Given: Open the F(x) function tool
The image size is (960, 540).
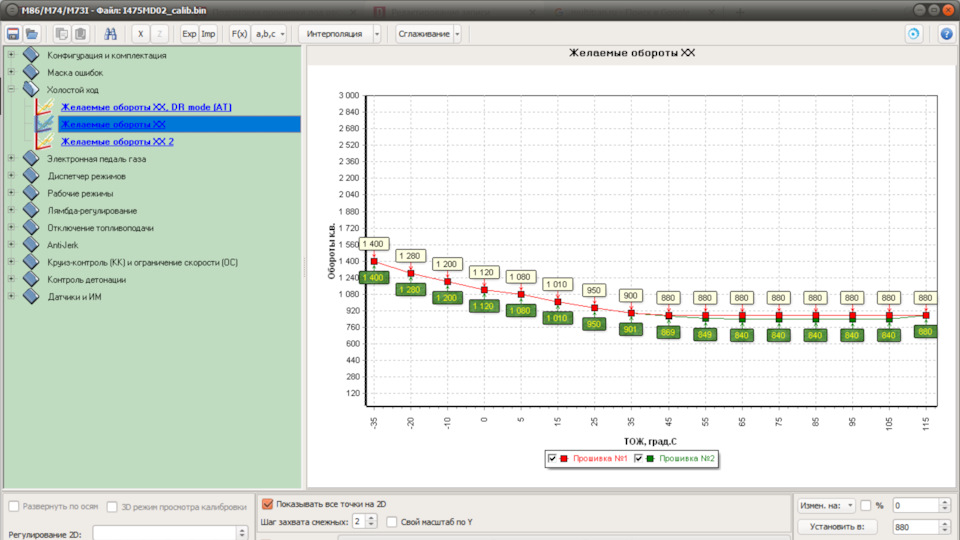Looking at the screenshot, I should click(x=239, y=34).
